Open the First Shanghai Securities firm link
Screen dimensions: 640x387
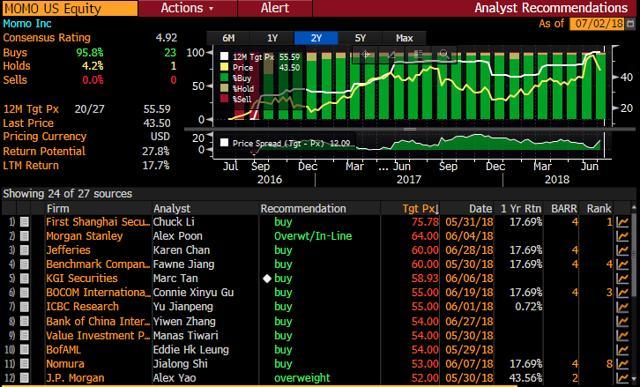tap(98, 222)
